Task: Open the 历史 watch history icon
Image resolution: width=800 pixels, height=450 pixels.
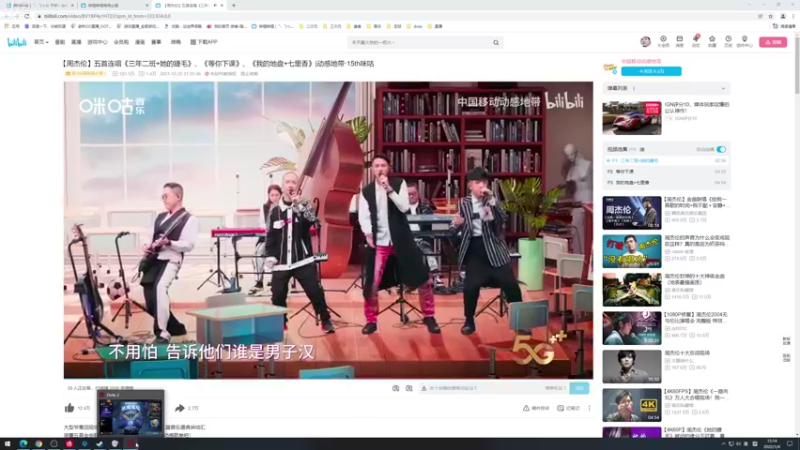Action: point(728,41)
